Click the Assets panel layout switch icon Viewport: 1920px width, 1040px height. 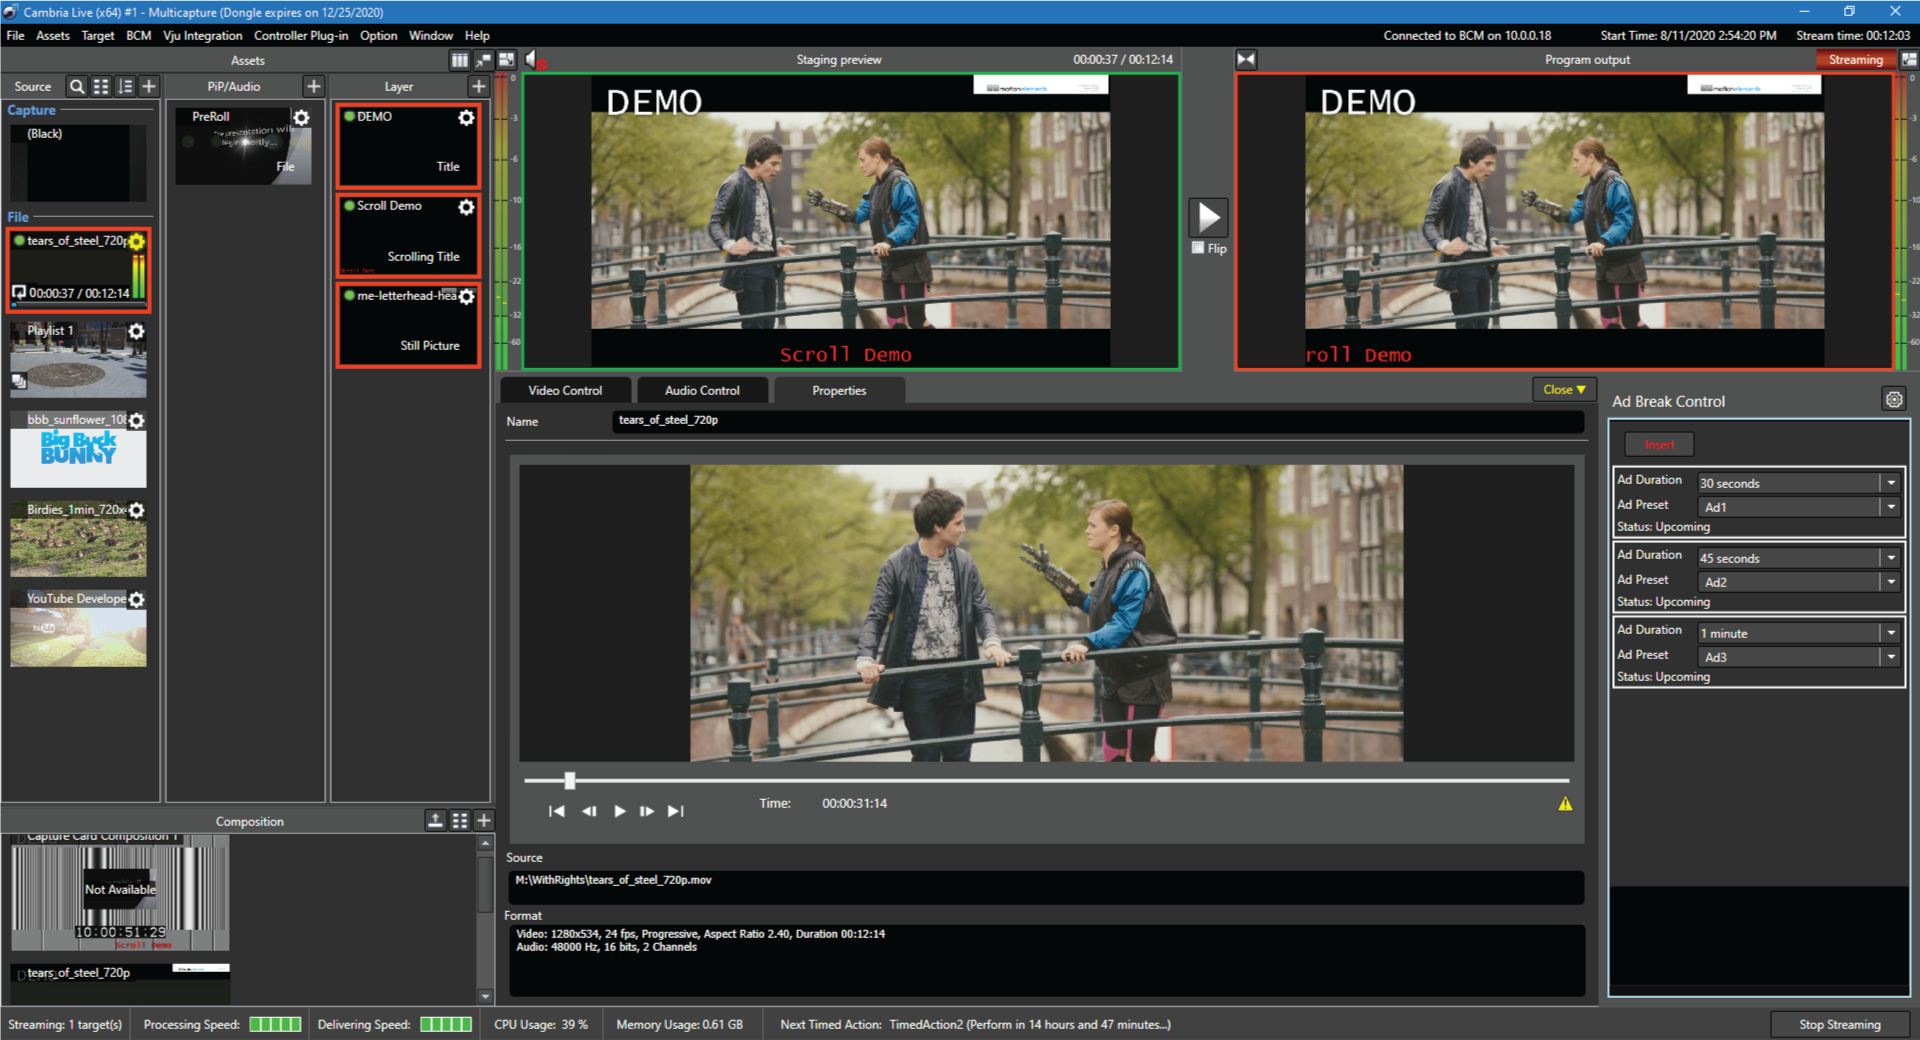(507, 60)
